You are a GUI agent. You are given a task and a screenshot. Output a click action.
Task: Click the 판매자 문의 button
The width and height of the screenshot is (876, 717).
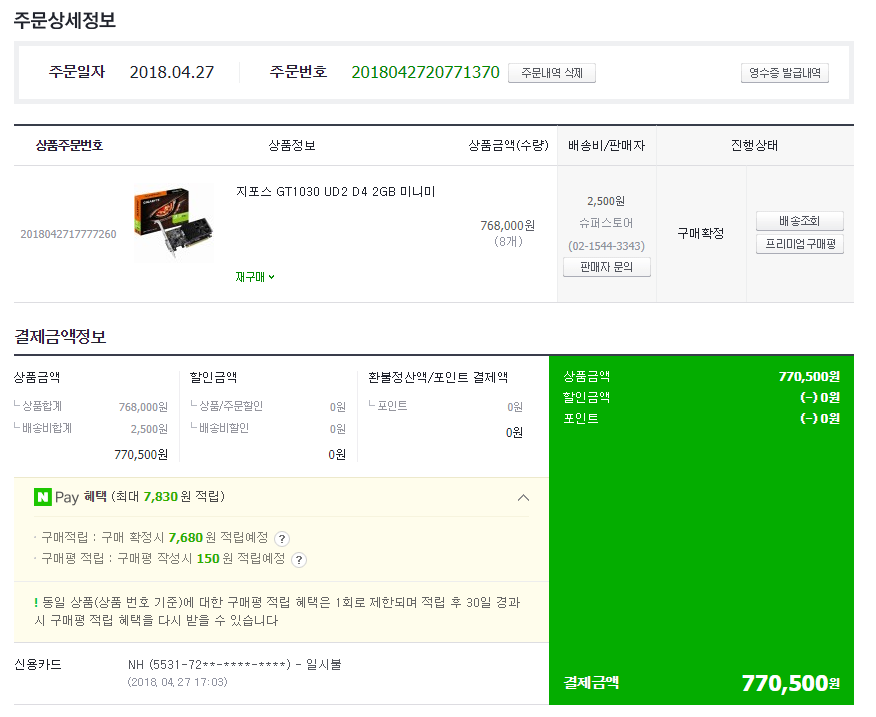tap(606, 267)
